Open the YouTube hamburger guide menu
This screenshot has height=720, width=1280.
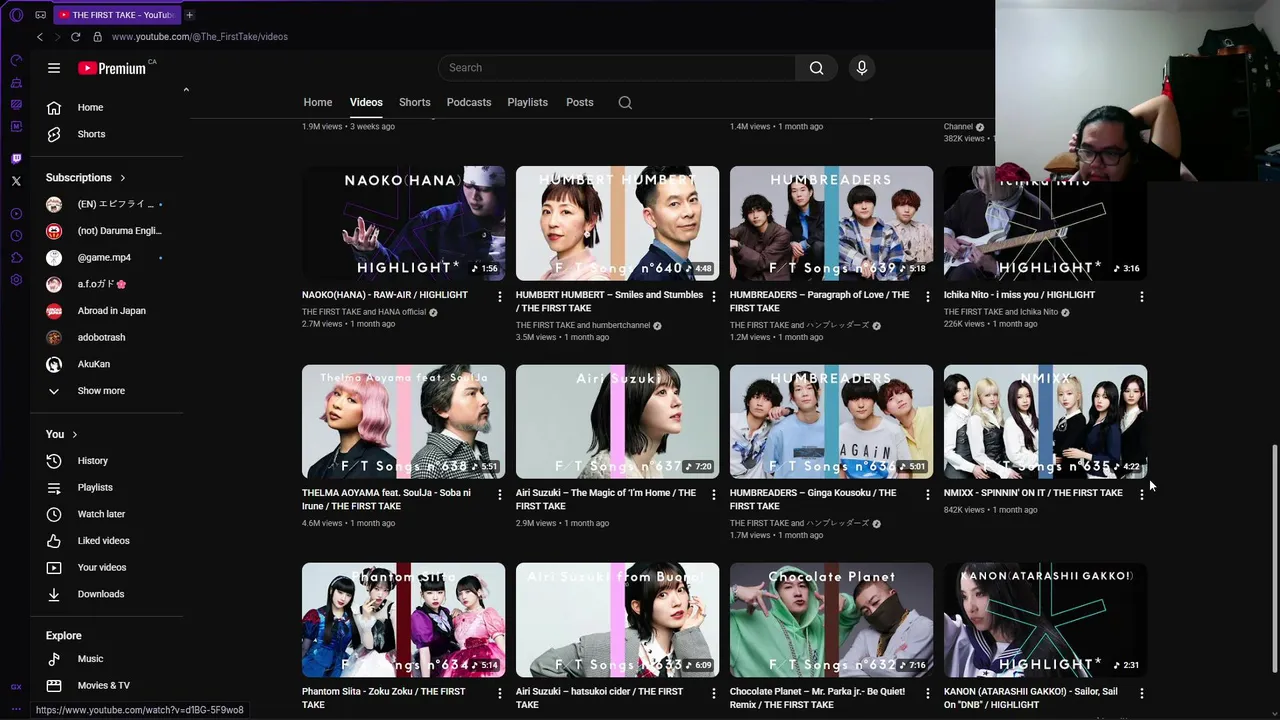(54, 68)
